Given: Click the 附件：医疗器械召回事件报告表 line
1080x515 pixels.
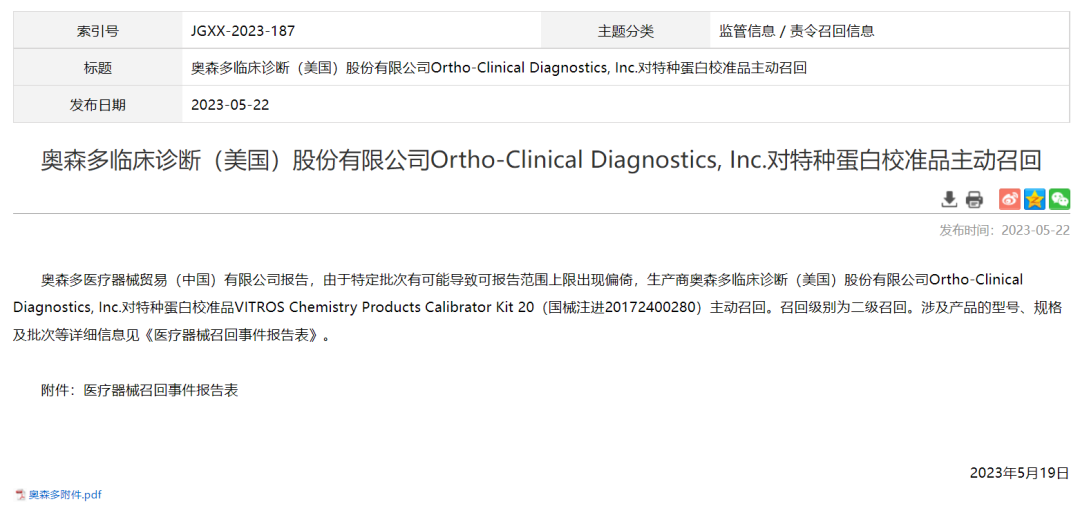Looking at the screenshot, I should [139, 390].
